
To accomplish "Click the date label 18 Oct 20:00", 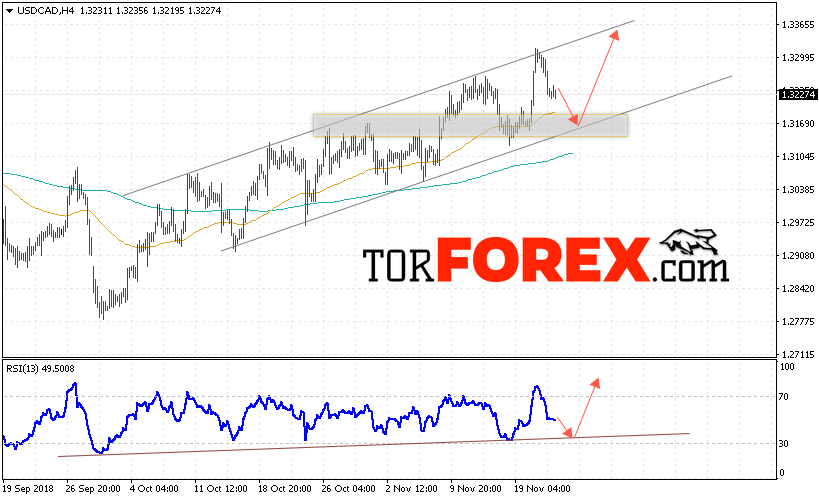I will (x=285, y=489).
